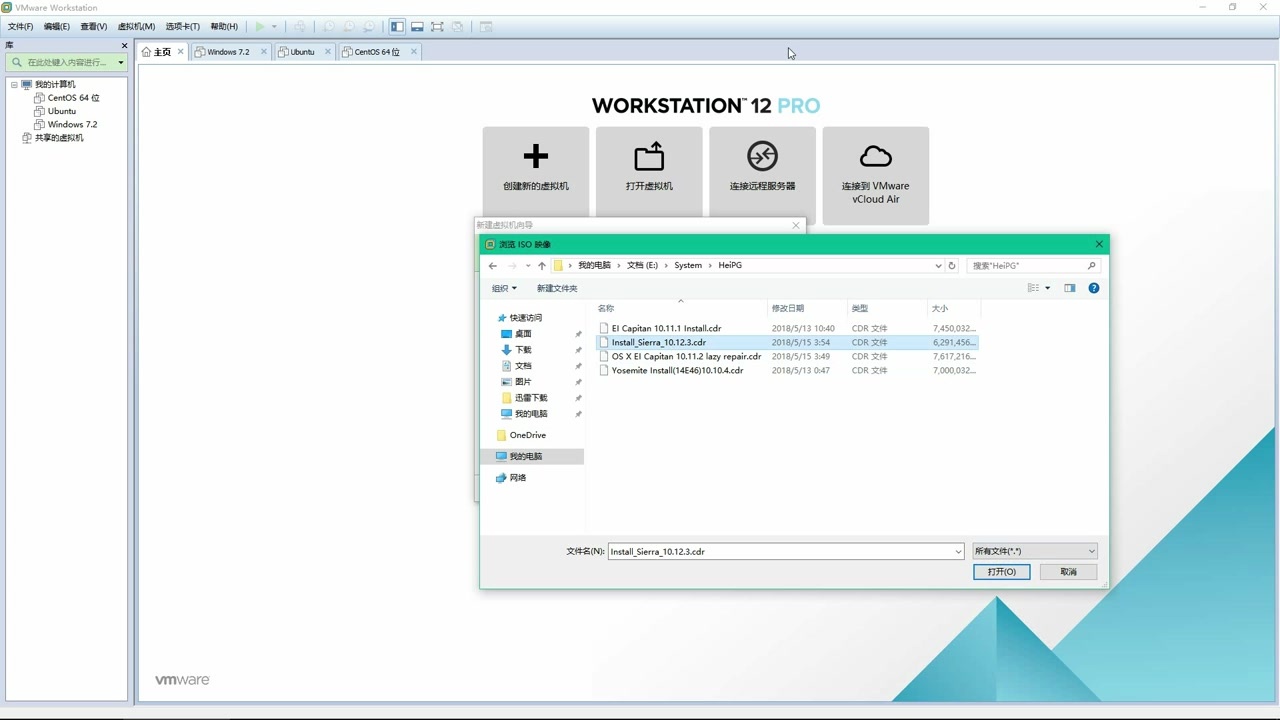1280x720 pixels.
Task: Open the address bar history dropdown
Action: click(938, 266)
